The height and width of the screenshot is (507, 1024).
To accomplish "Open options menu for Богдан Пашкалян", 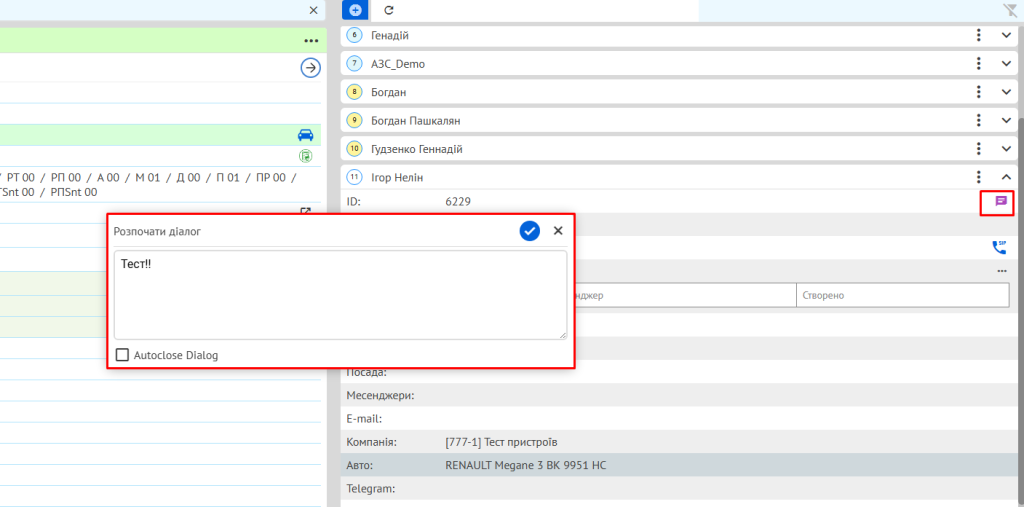I will coord(978,120).
